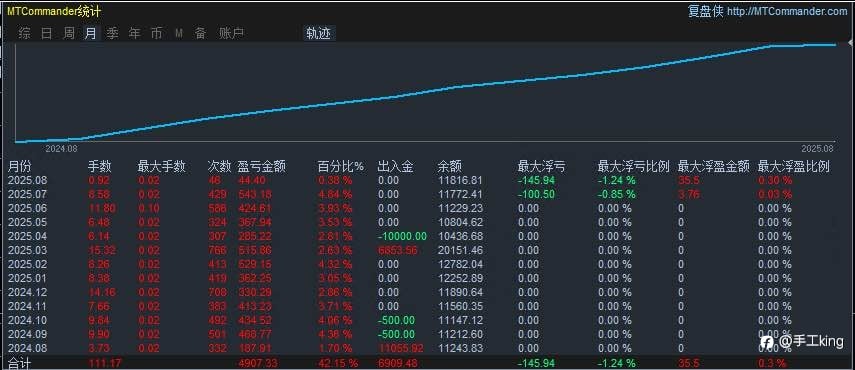Open the 备 tab
This screenshot has height=370, width=855.
coord(201,34)
